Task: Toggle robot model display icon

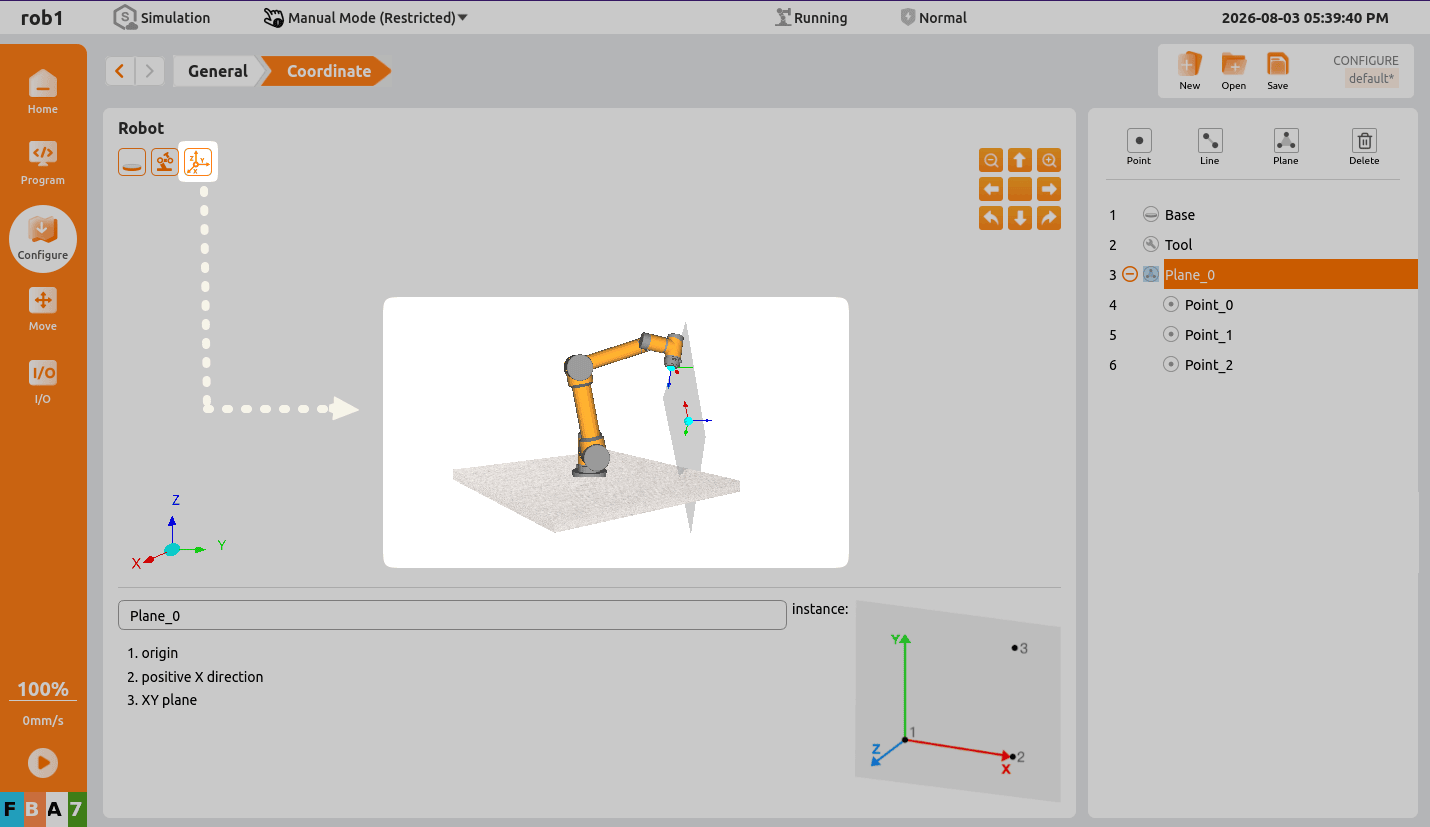Action: point(165,161)
